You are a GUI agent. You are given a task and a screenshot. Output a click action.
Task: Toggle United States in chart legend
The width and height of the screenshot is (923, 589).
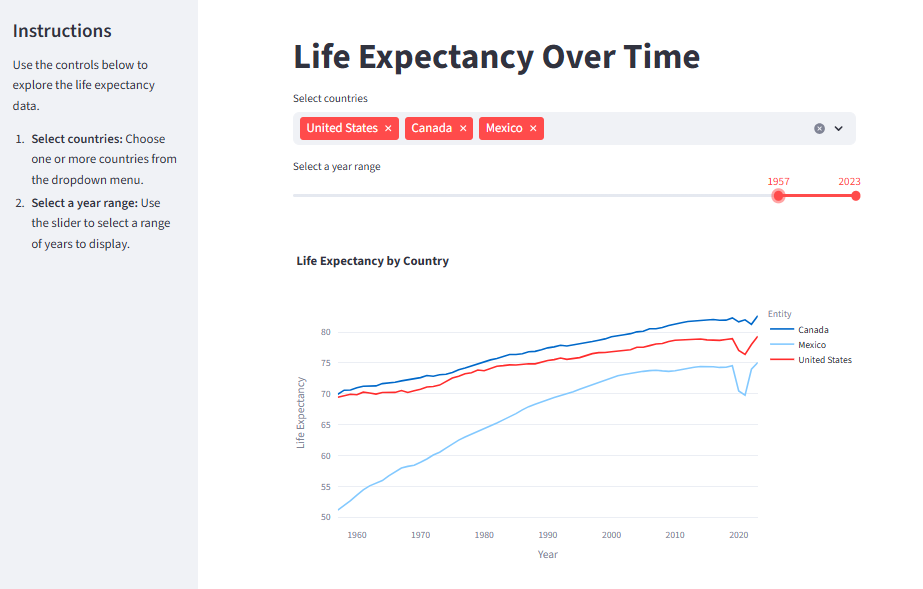click(x=825, y=360)
